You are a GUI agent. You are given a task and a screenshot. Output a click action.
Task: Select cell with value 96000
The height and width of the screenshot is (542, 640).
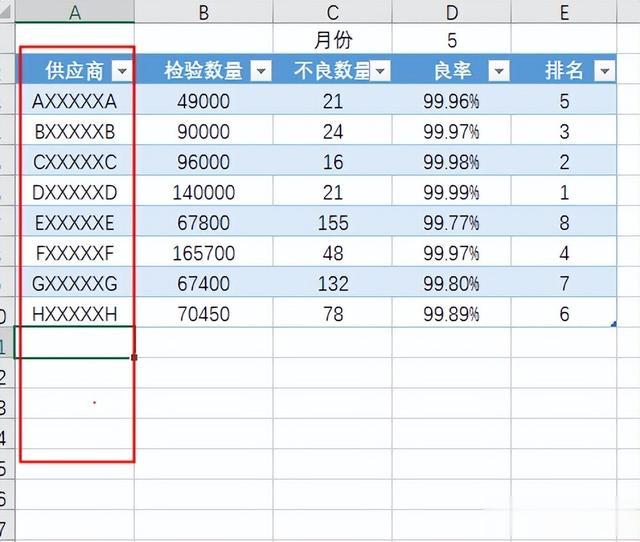click(204, 161)
